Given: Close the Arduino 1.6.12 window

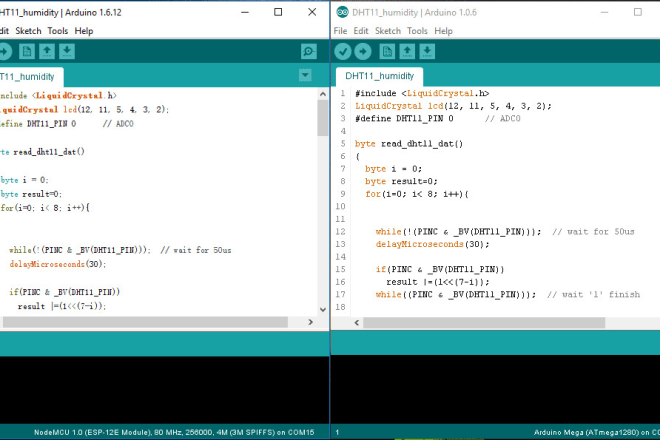Looking at the screenshot, I should click(x=312, y=12).
